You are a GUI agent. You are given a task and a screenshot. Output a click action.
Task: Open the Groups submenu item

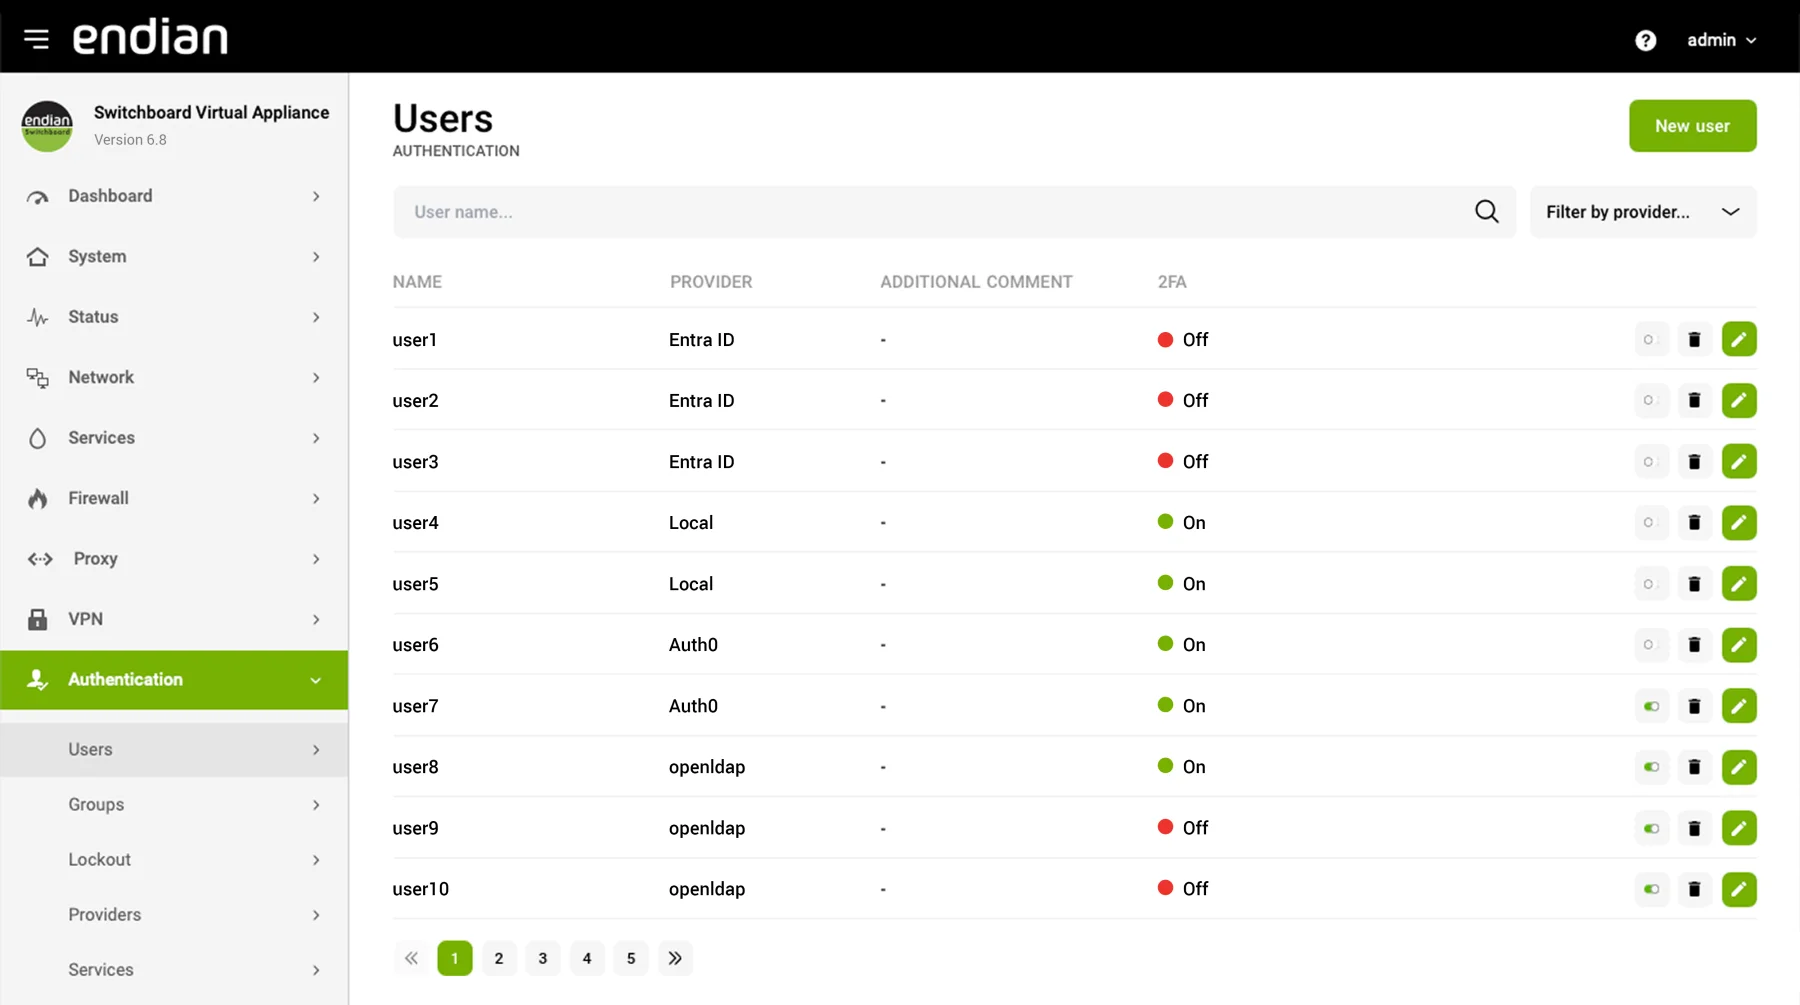(x=174, y=804)
